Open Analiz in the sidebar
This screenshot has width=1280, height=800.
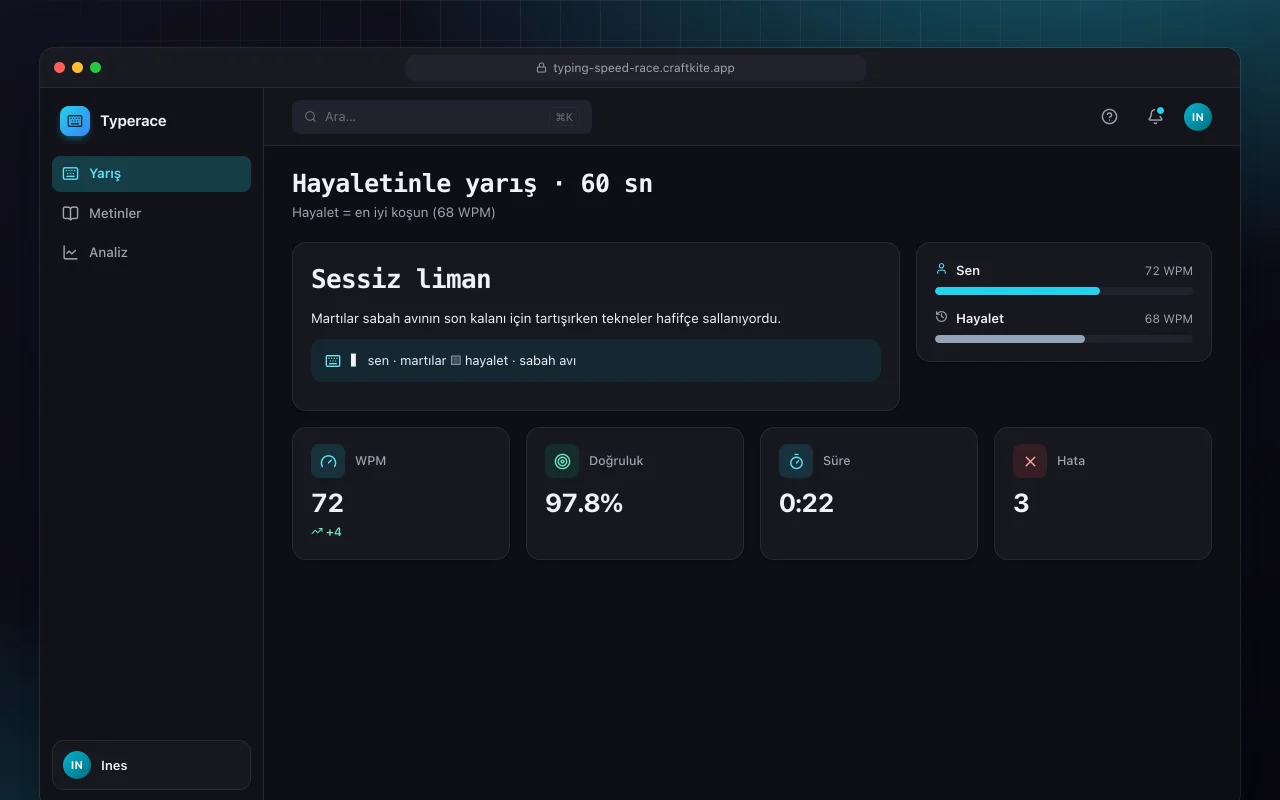[151, 253]
